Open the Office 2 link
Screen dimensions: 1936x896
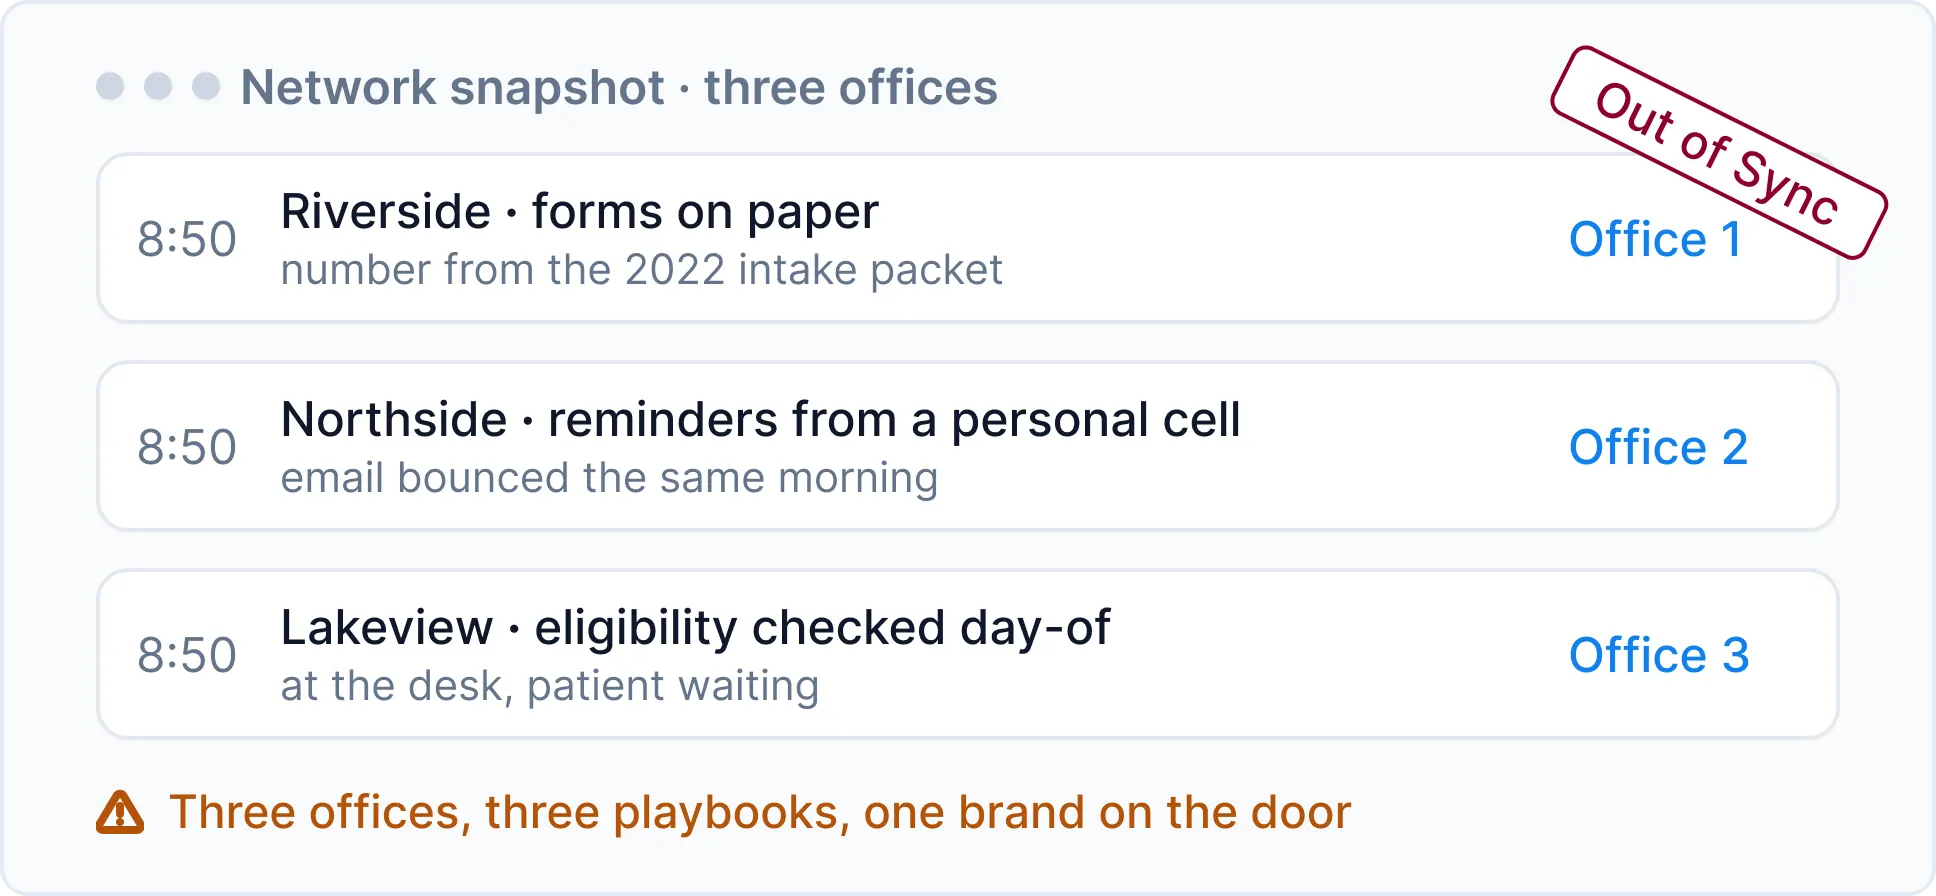1658,447
